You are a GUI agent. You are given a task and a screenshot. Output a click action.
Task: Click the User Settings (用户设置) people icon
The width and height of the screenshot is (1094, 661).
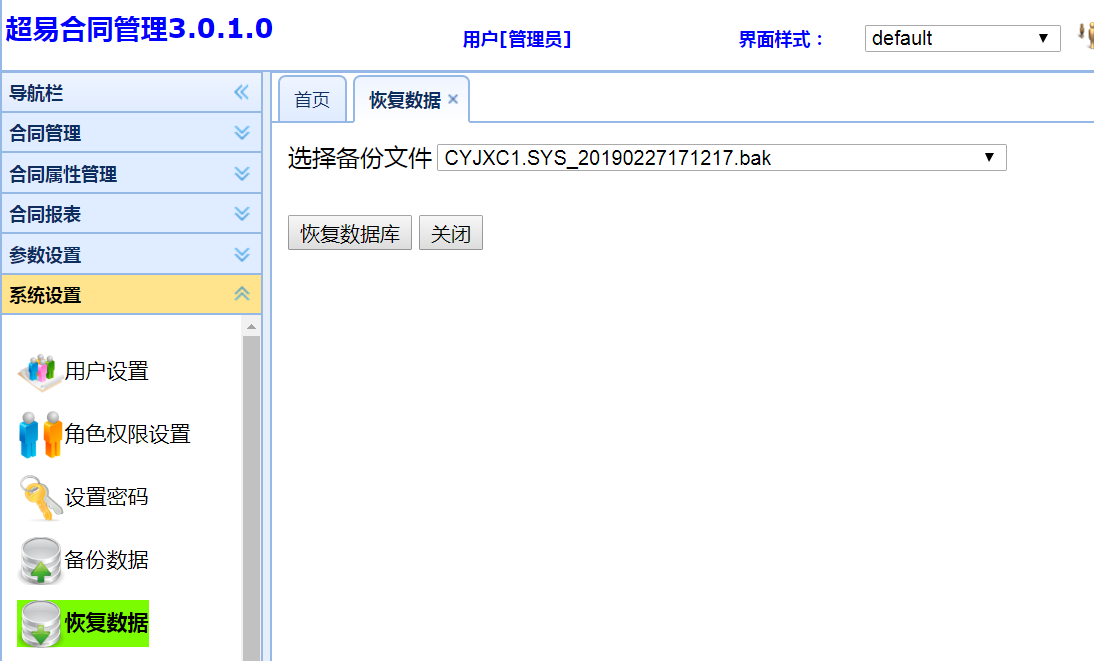pyautogui.click(x=40, y=372)
